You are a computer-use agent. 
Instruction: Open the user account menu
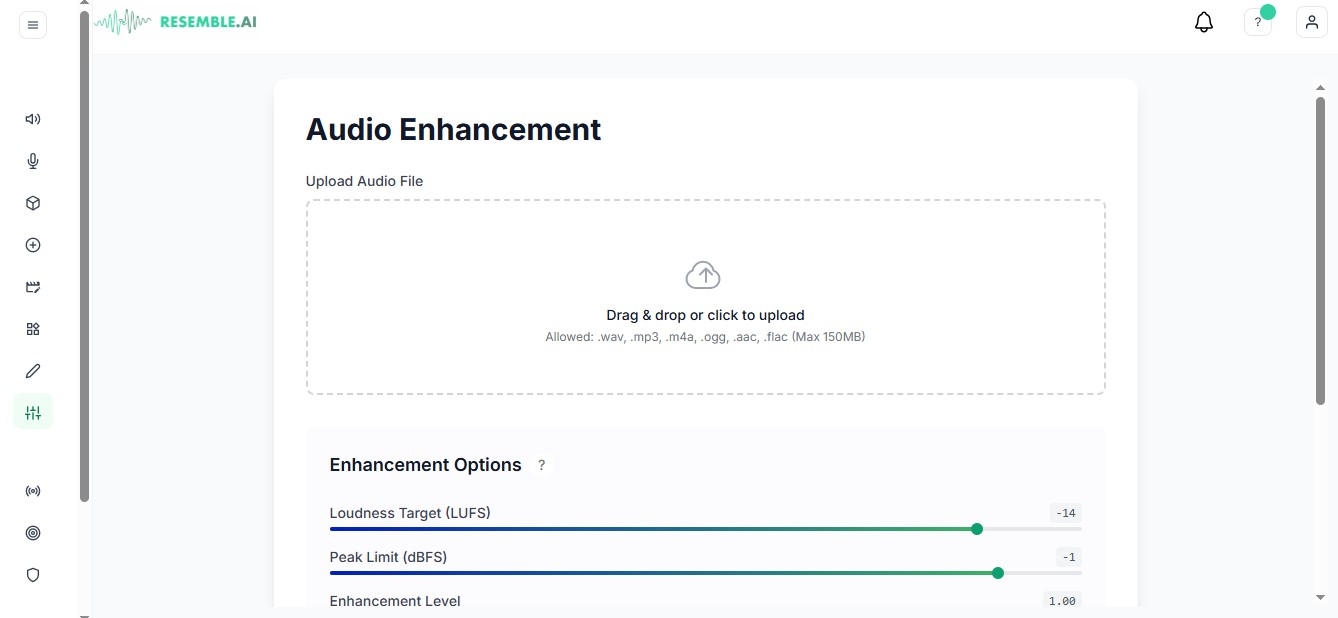(1312, 22)
